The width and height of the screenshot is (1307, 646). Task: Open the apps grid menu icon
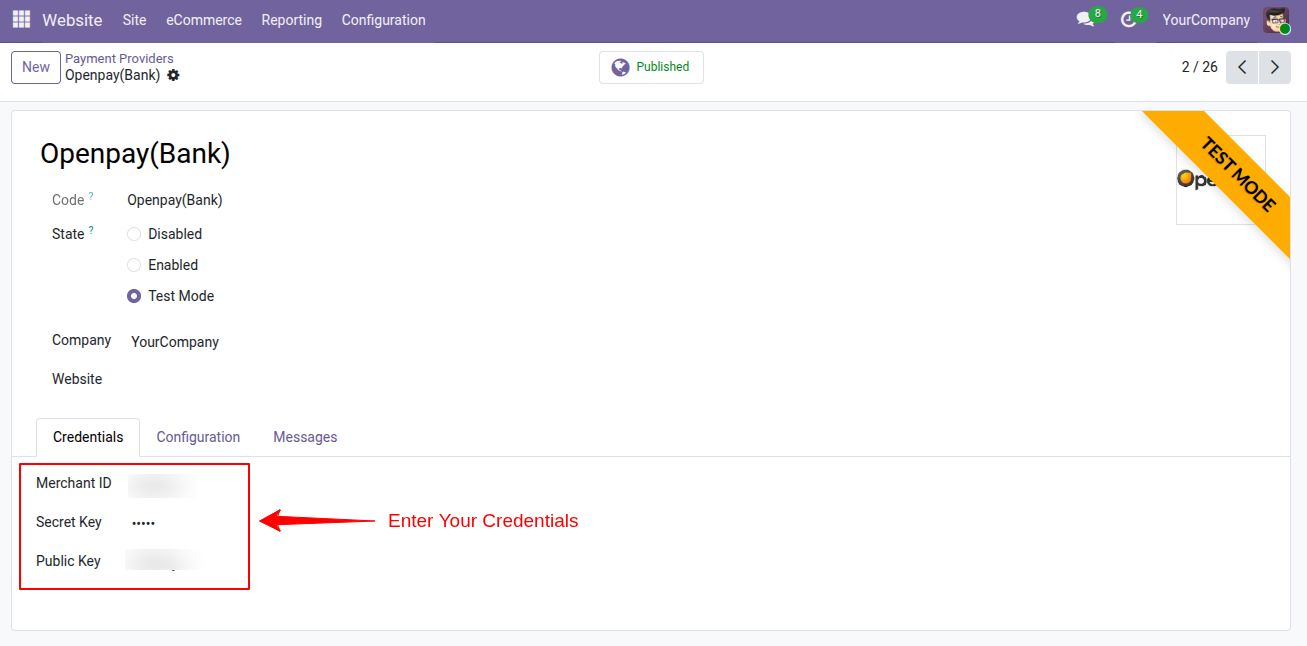[x=21, y=20]
